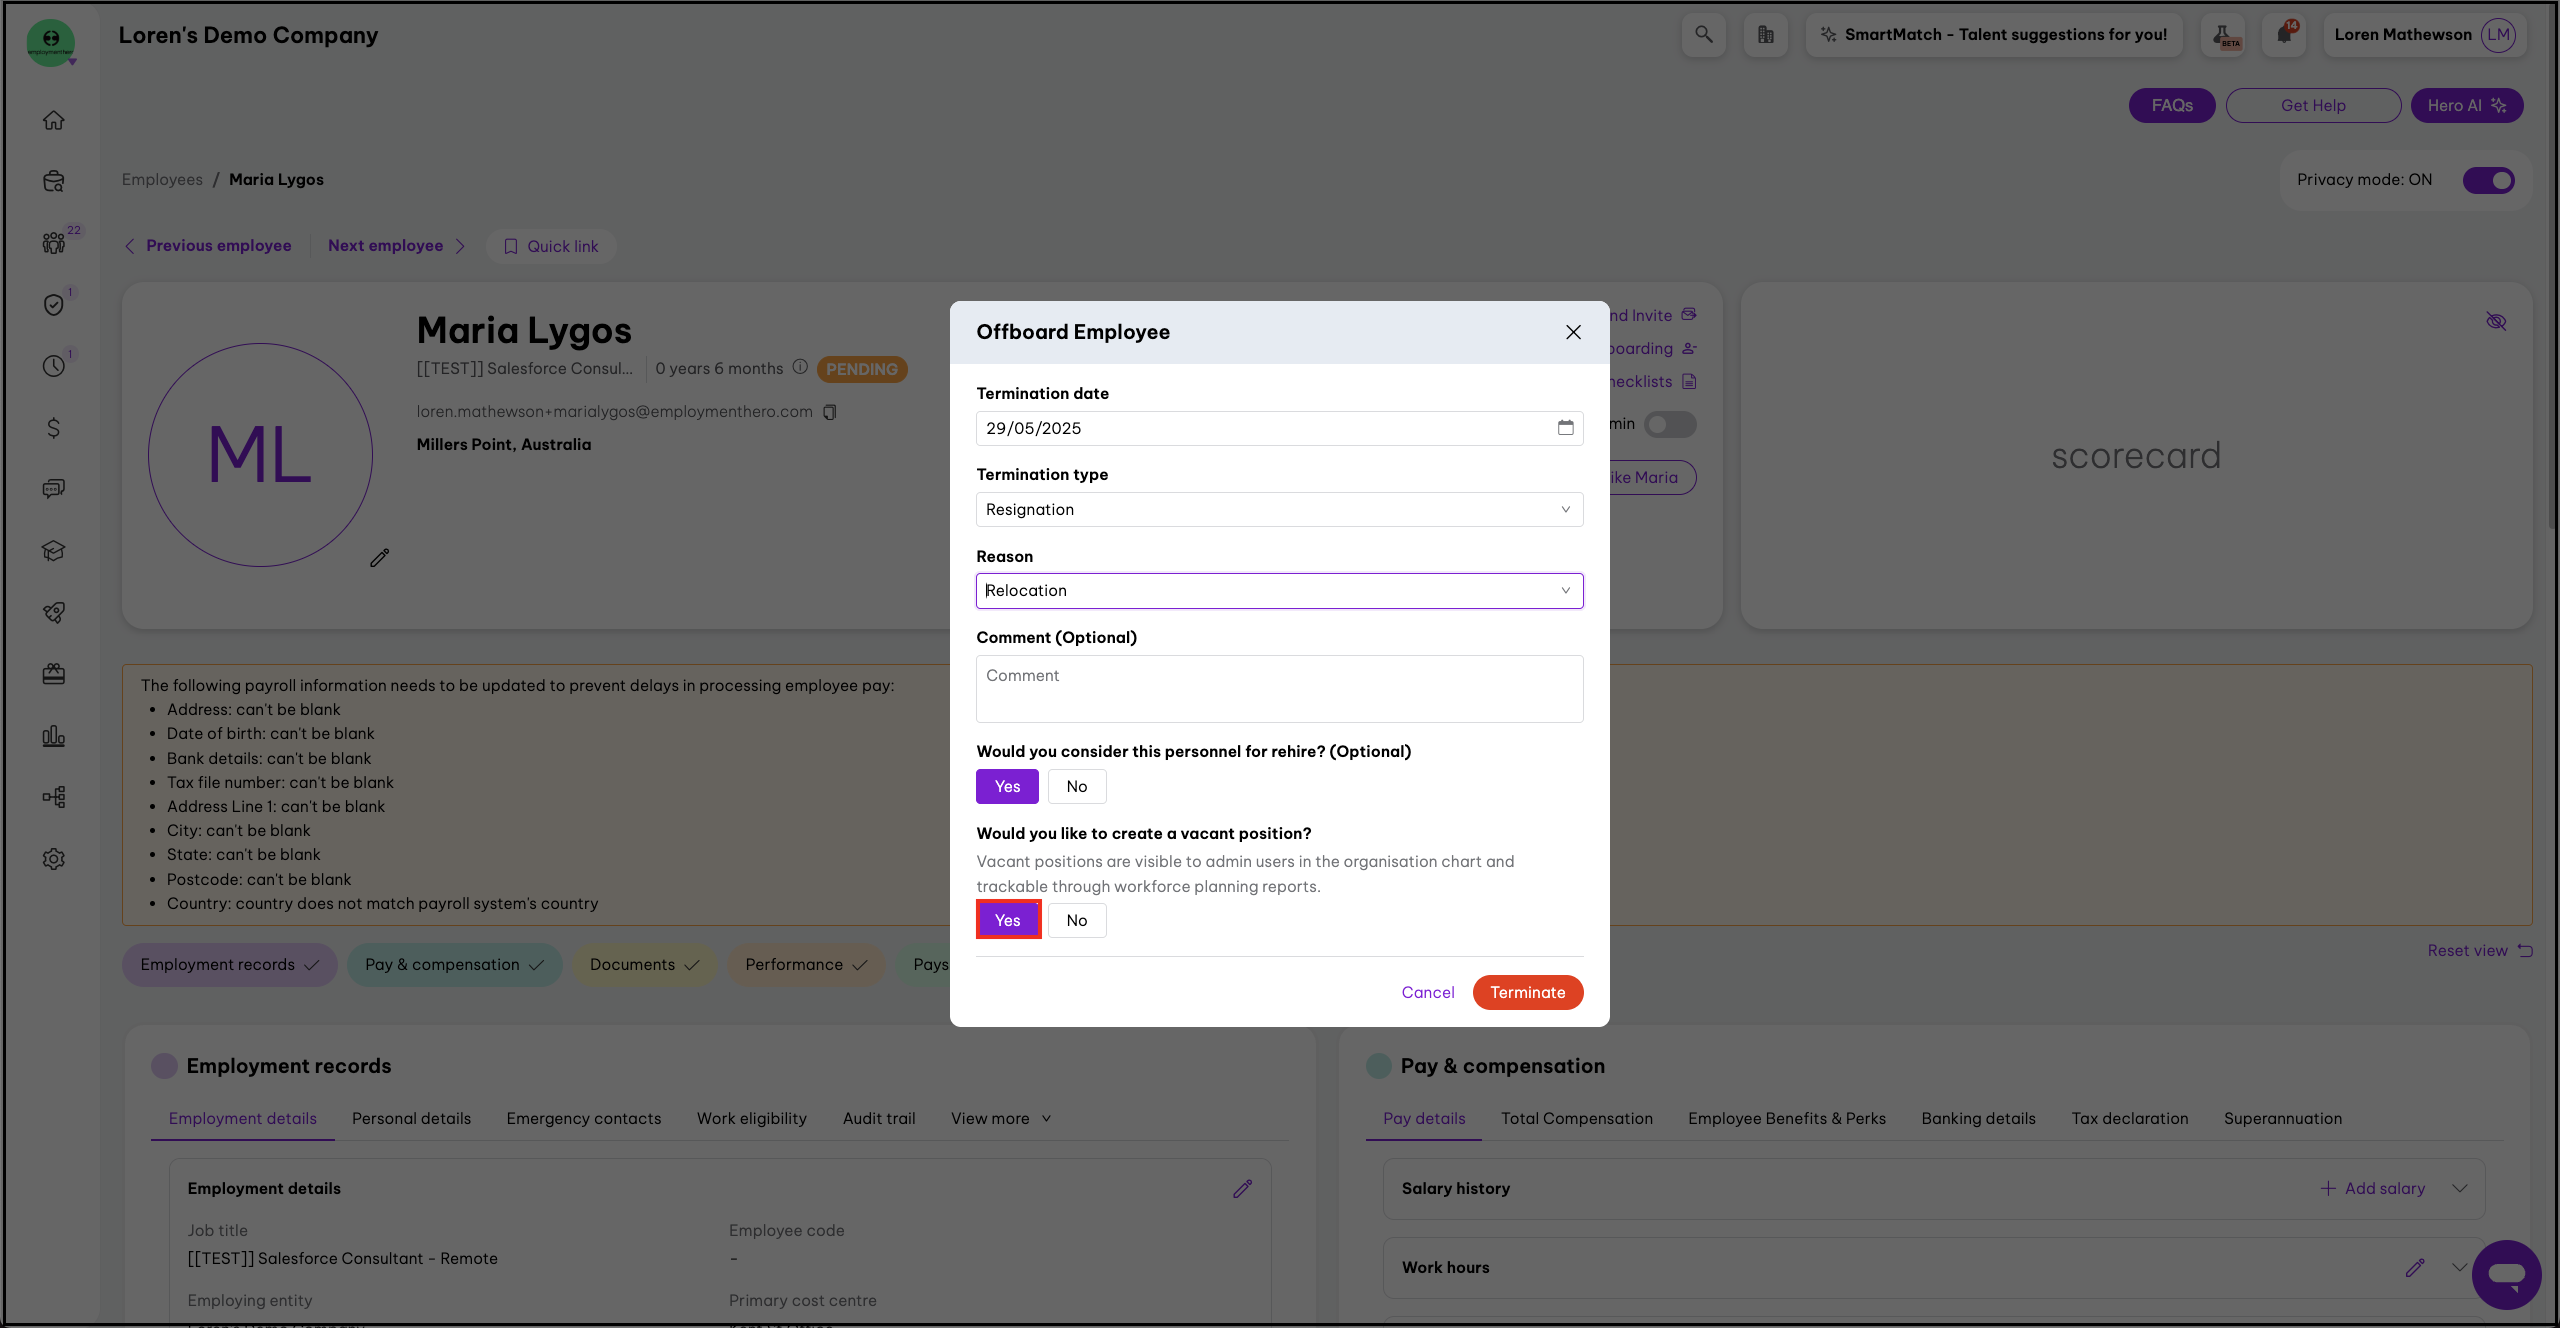This screenshot has height=1328, width=2560.
Task: Toggle Privacy mode switch off
Action: click(2488, 180)
